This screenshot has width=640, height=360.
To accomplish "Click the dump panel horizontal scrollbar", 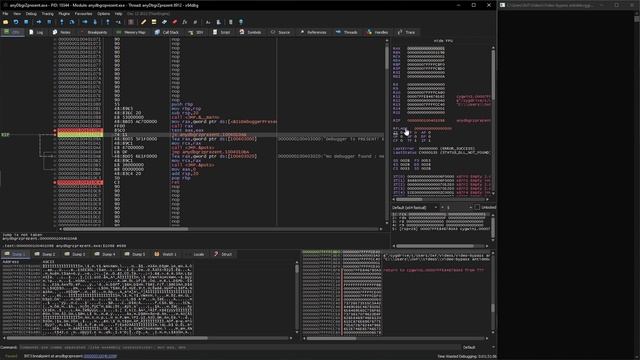I will point(148,338).
